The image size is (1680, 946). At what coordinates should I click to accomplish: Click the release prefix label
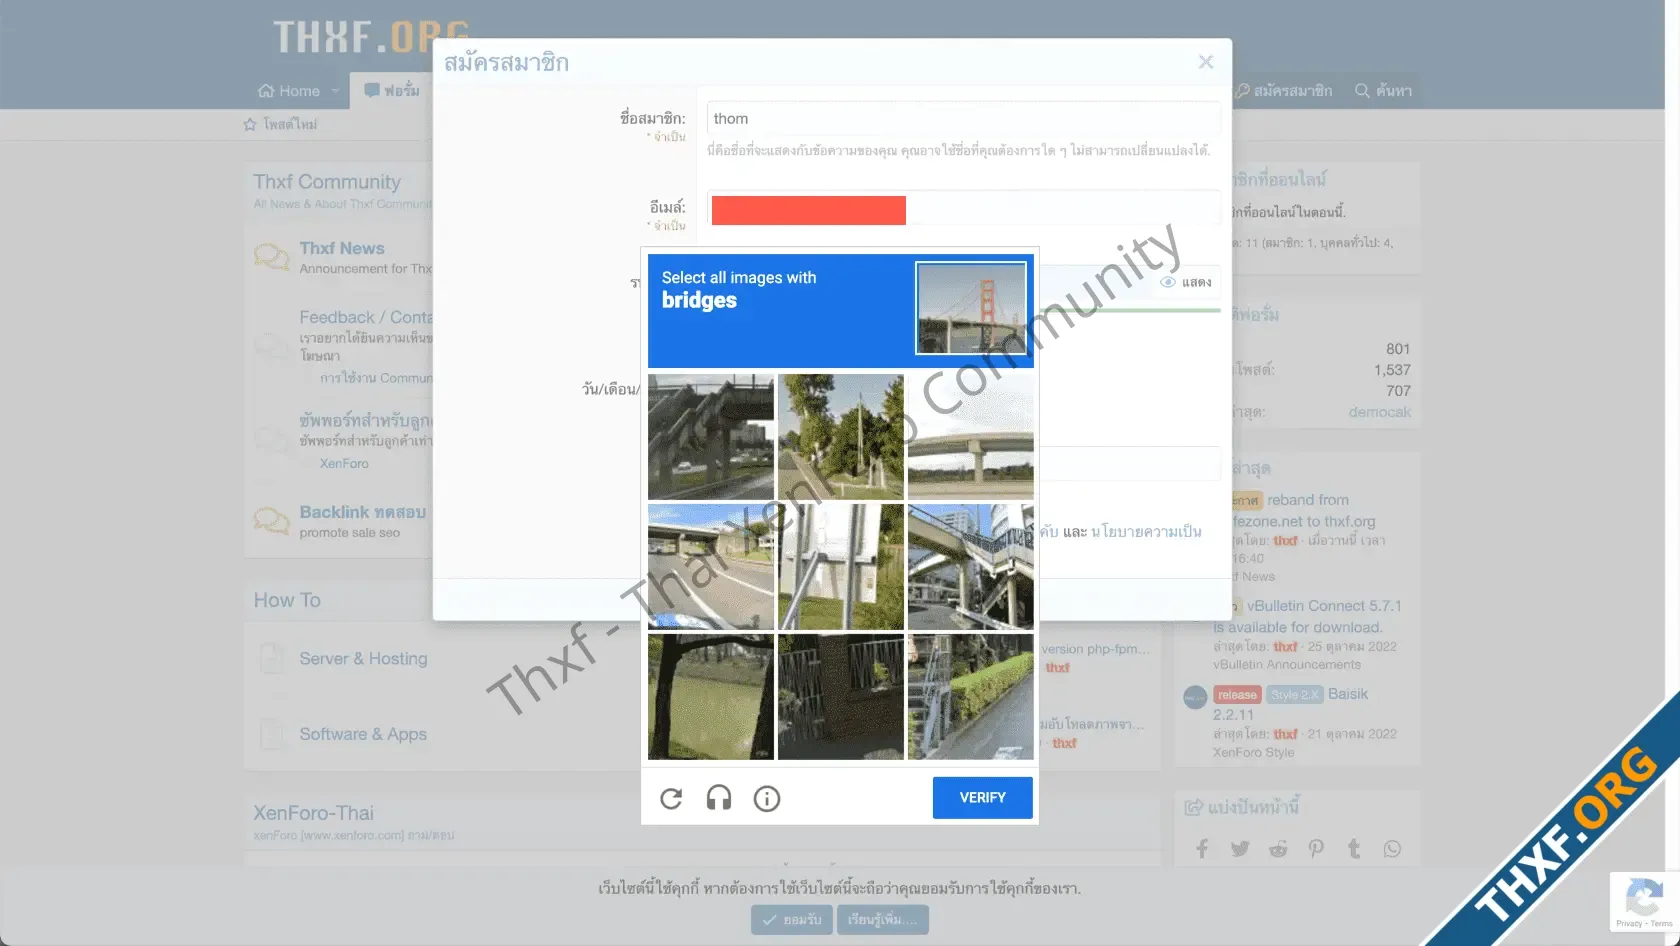(x=1237, y=695)
